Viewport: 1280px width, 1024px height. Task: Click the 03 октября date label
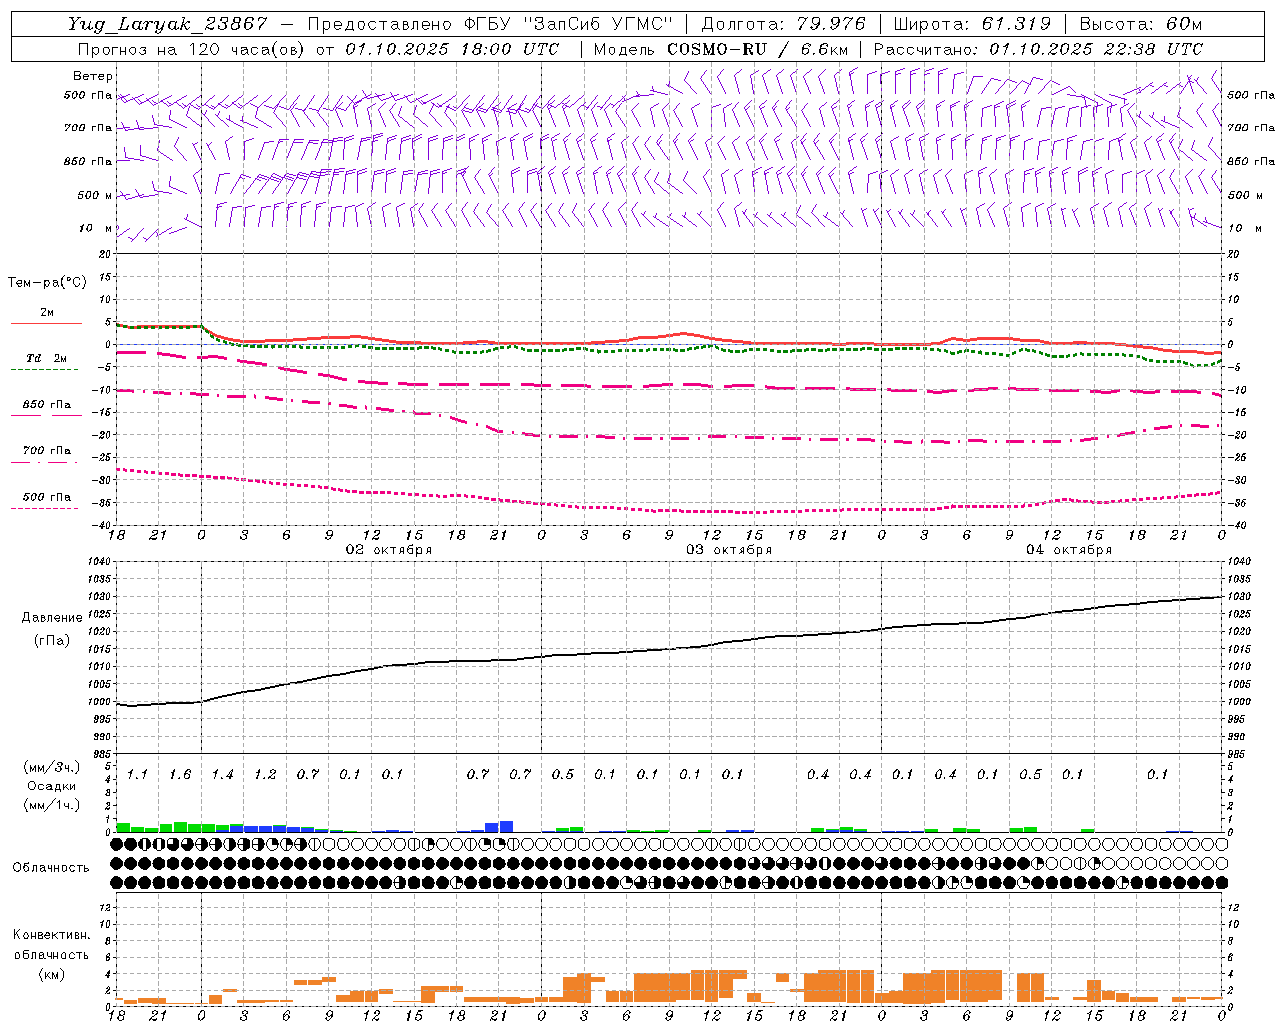point(729,550)
